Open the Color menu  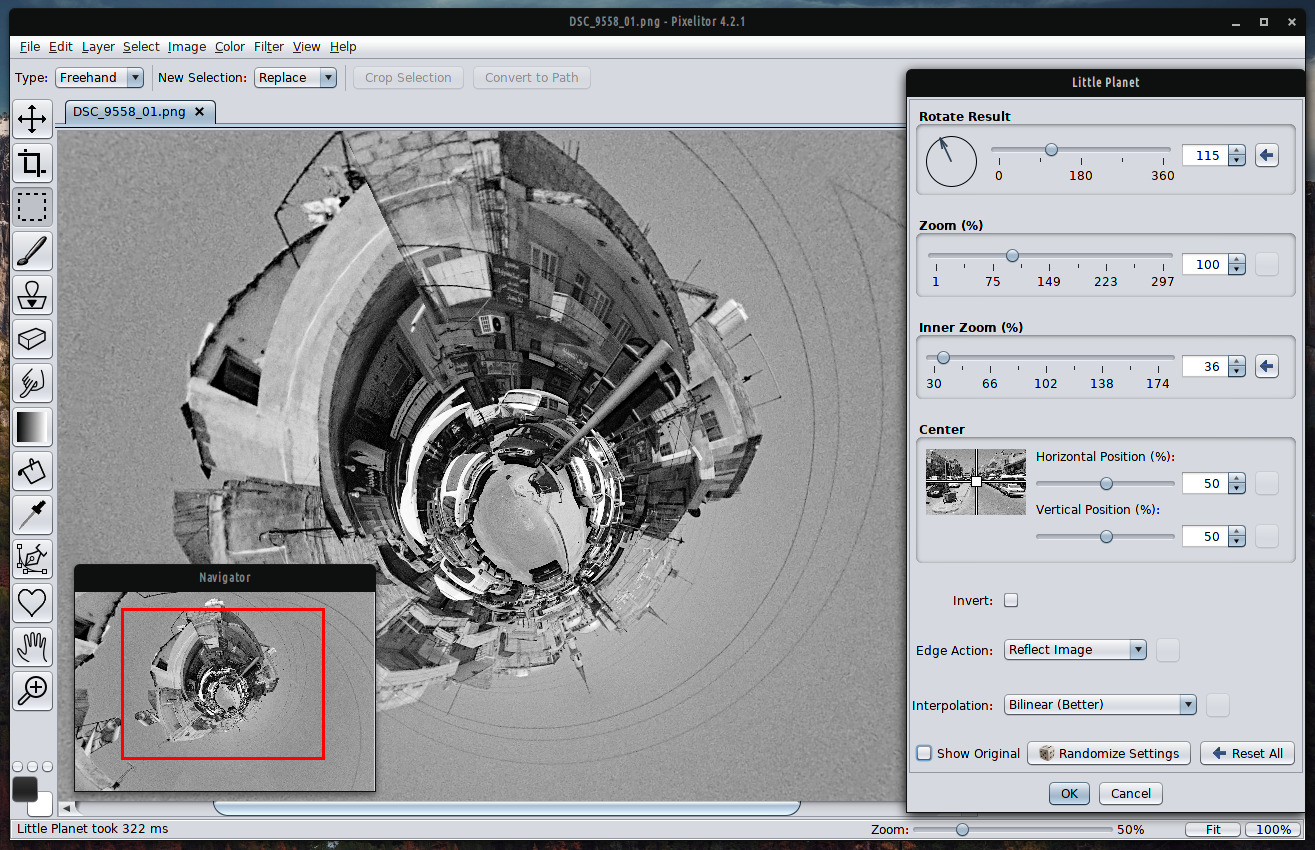(230, 47)
